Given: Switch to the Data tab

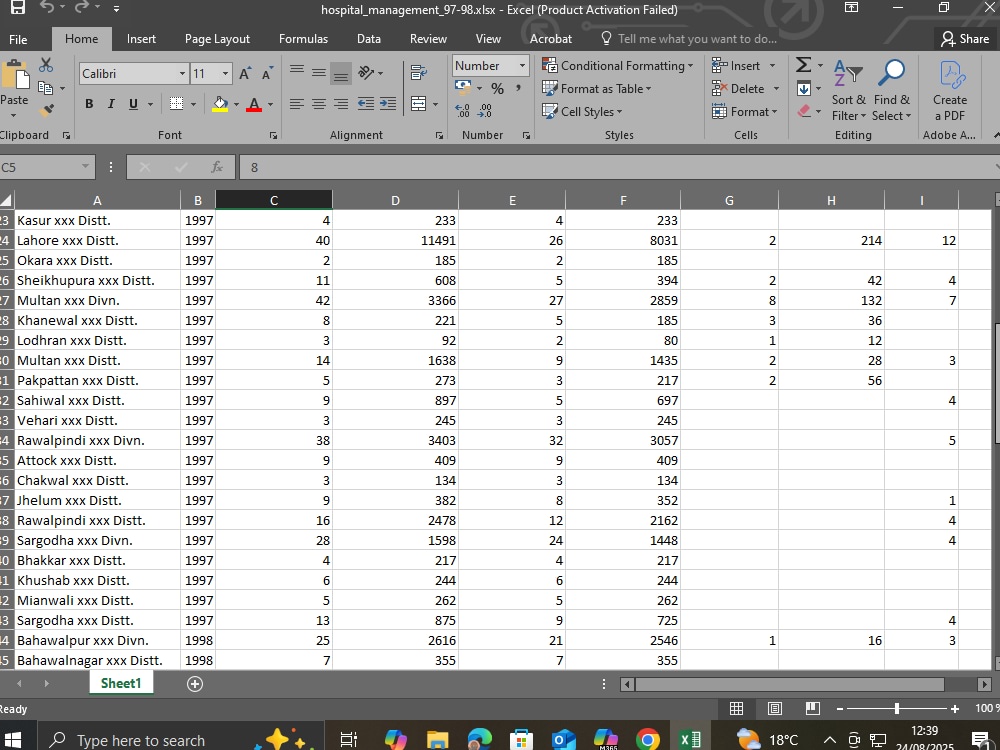Looking at the screenshot, I should click(x=369, y=39).
